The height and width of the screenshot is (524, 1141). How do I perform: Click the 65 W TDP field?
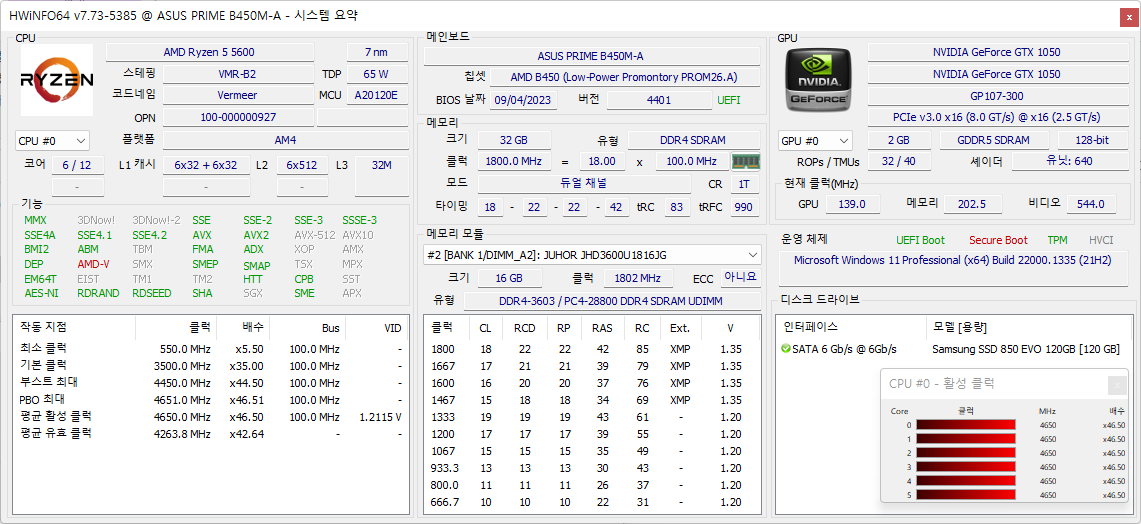tap(377, 74)
